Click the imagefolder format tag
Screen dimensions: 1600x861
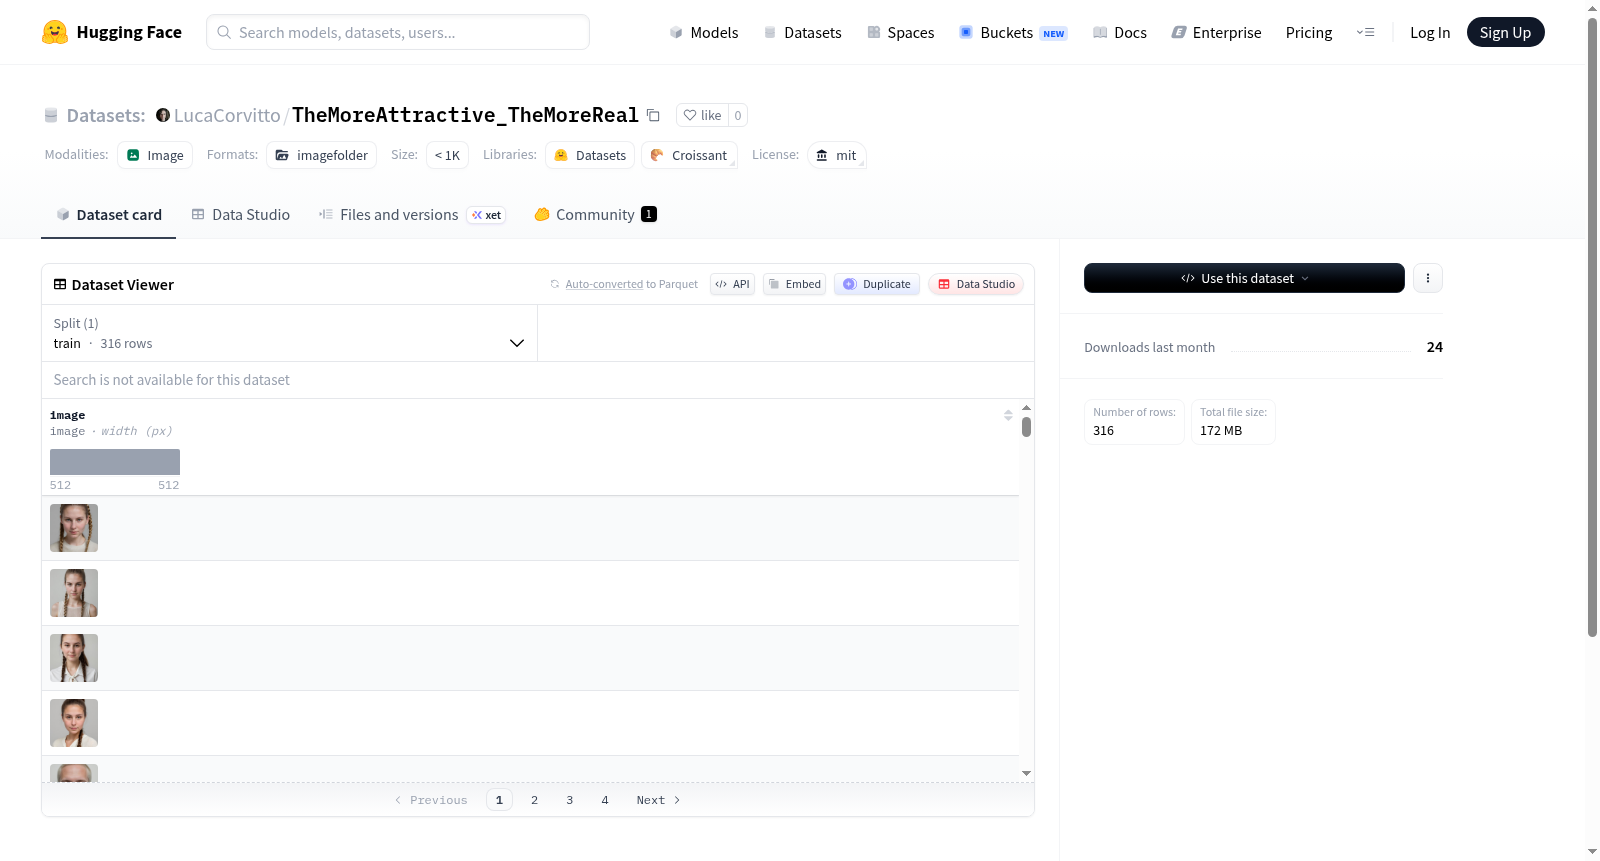(x=322, y=155)
